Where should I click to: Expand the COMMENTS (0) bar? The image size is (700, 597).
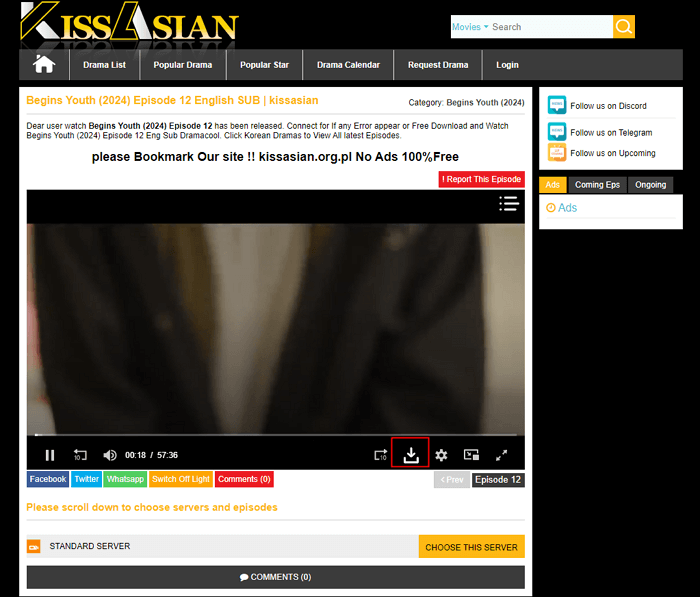pos(275,577)
